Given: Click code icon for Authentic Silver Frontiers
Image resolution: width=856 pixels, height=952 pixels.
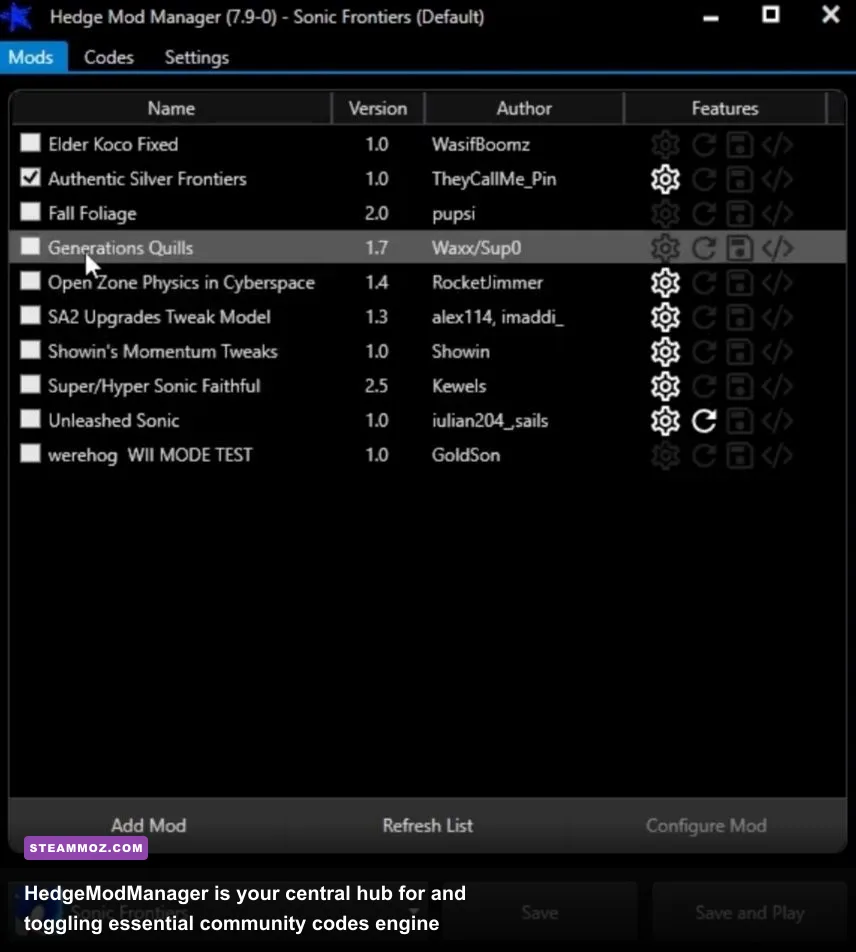Looking at the screenshot, I should 778,179.
